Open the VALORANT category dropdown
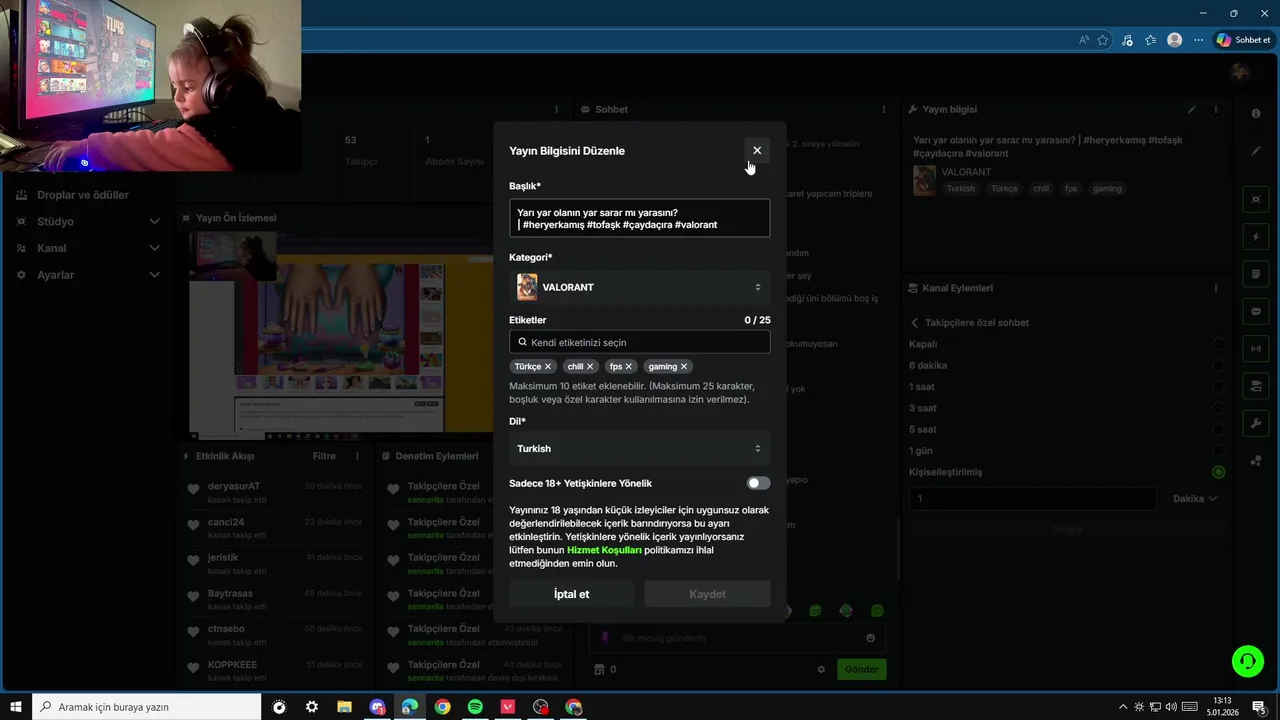The width and height of the screenshot is (1280, 720). [x=639, y=287]
